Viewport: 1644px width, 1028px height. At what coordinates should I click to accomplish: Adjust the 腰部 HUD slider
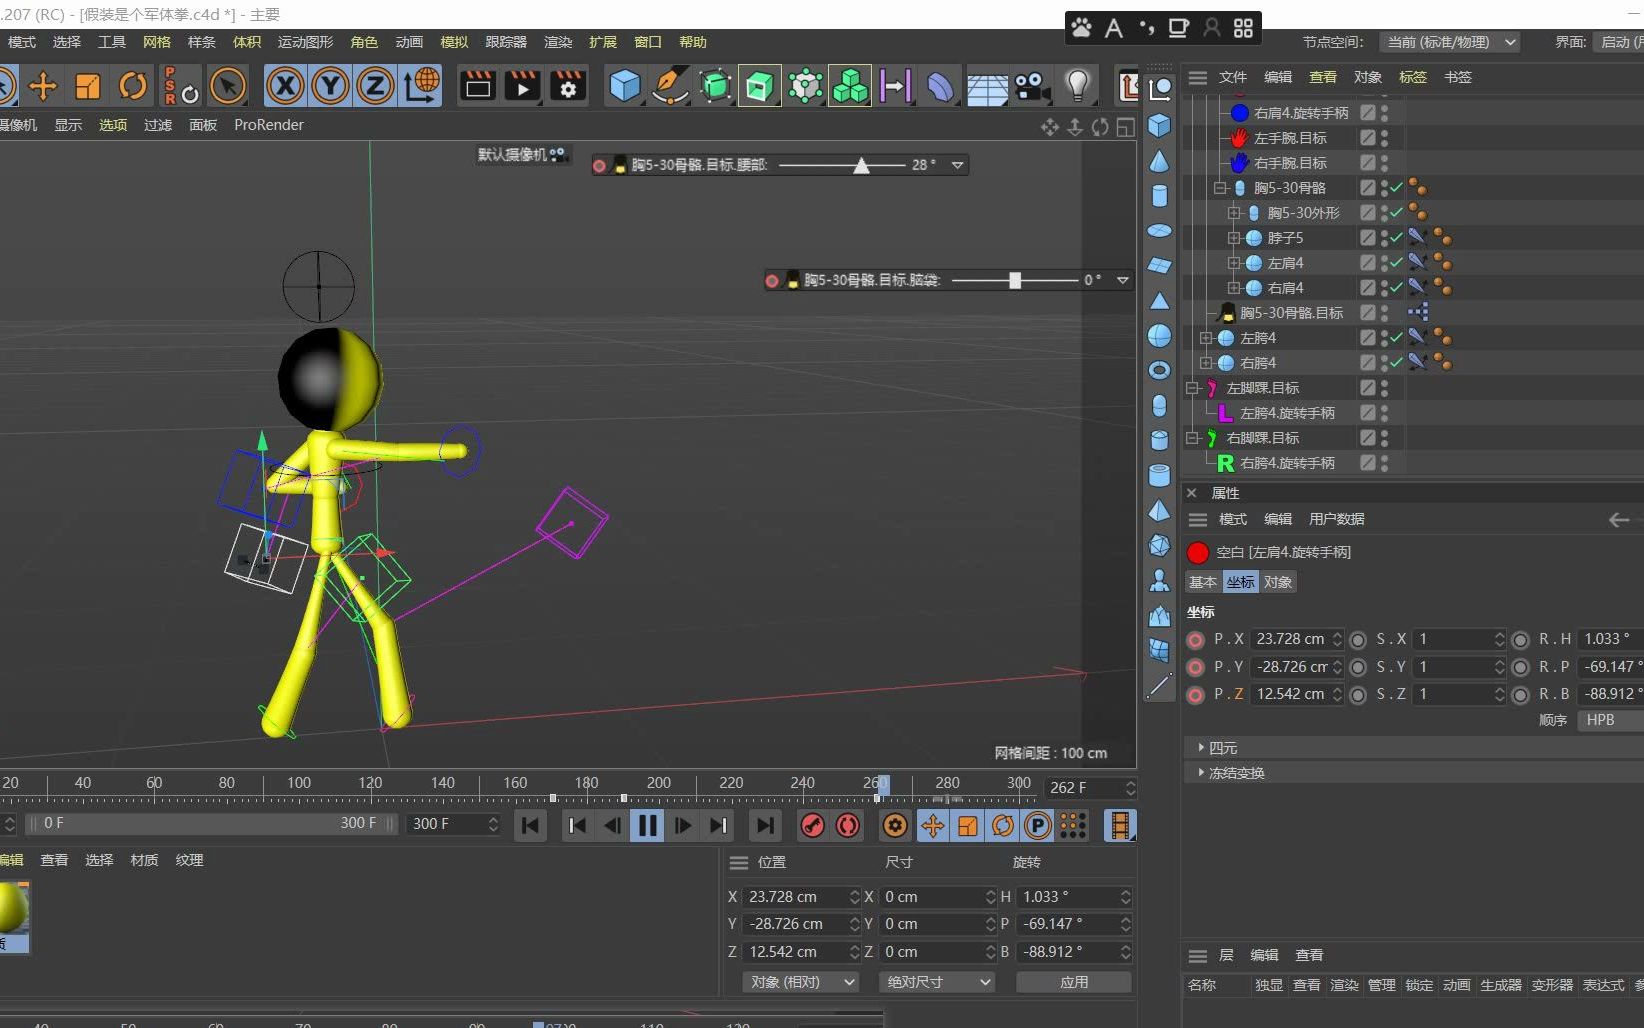862,164
